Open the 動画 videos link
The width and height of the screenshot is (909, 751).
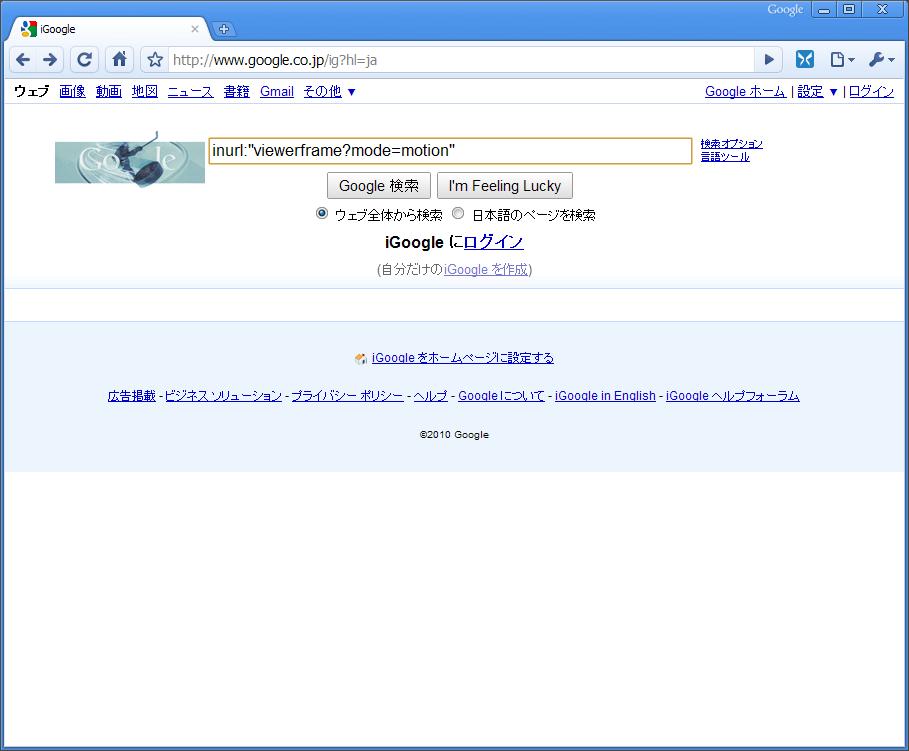pyautogui.click(x=108, y=91)
